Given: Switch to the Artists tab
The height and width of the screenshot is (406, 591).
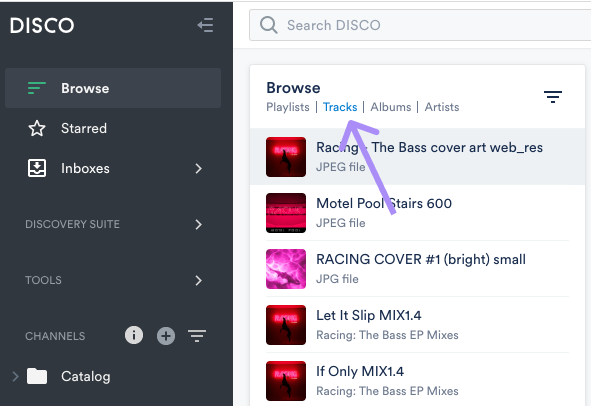Looking at the screenshot, I should point(442,107).
